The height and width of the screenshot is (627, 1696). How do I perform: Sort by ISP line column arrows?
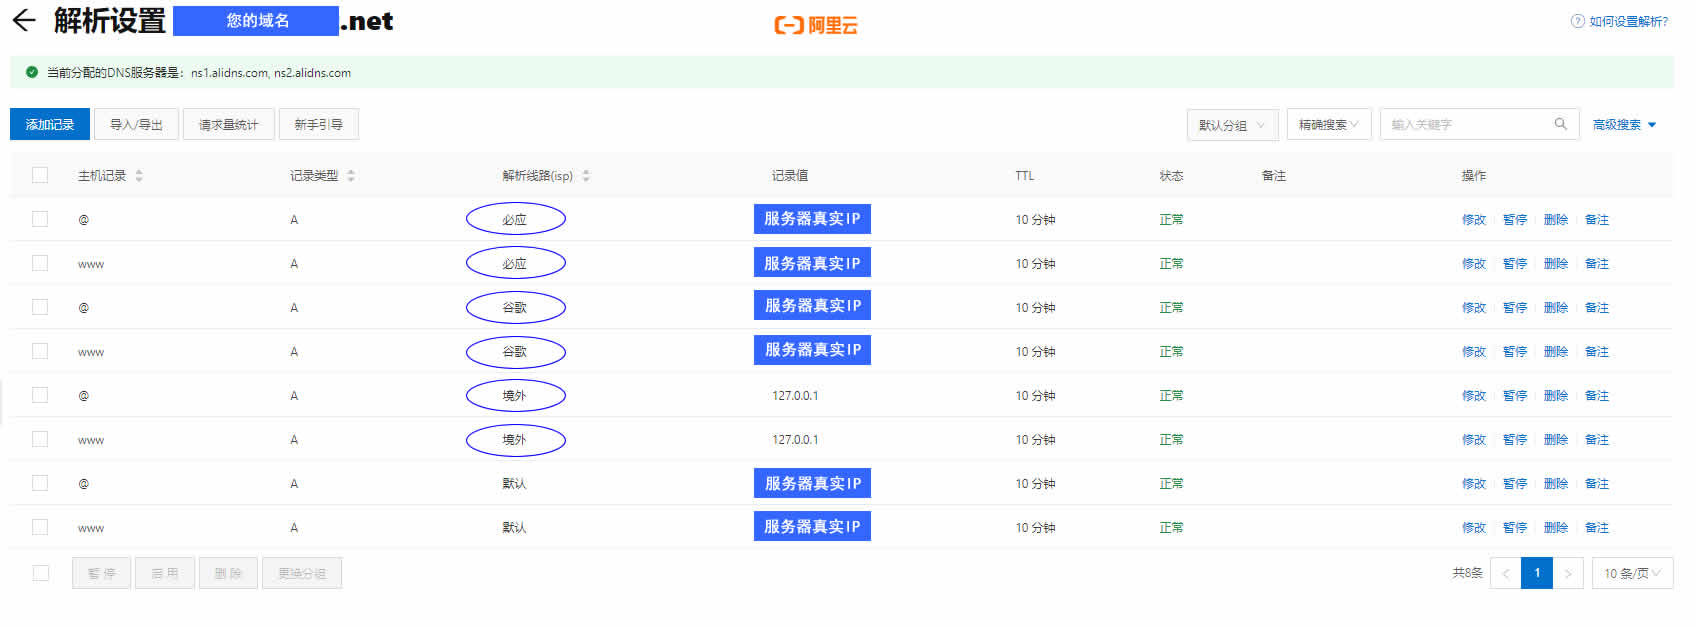pos(586,176)
